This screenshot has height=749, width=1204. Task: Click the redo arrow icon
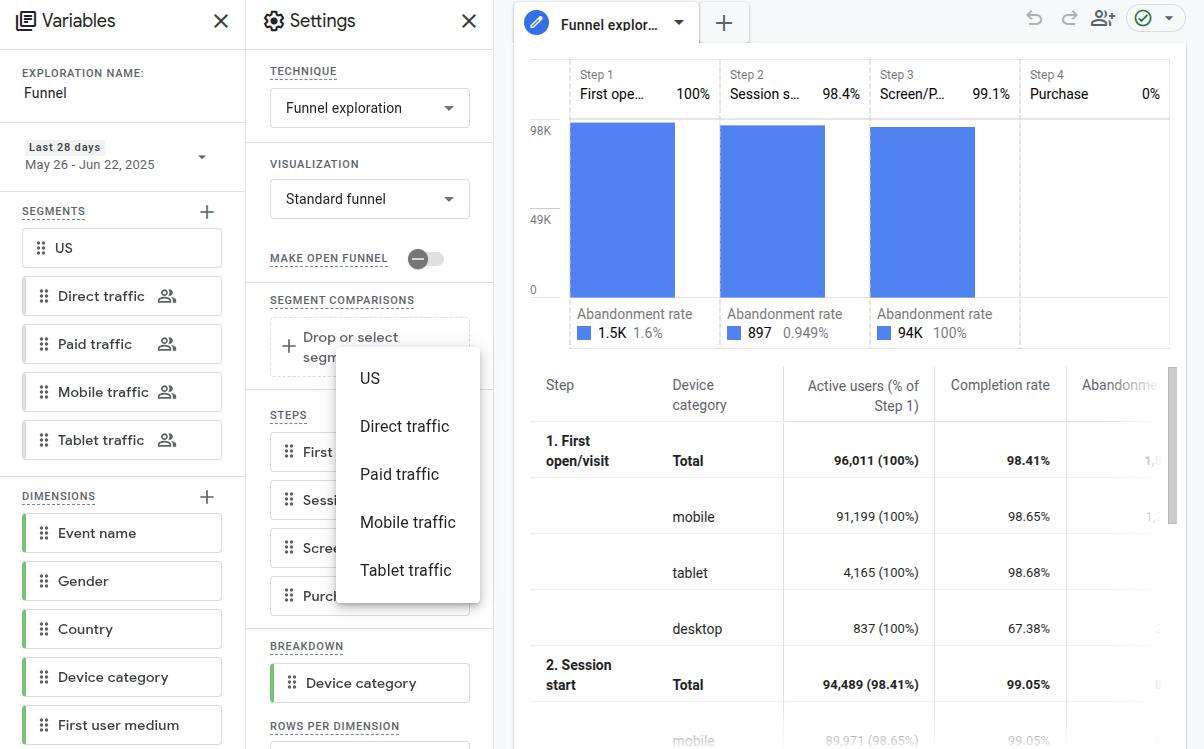pyautogui.click(x=1069, y=18)
